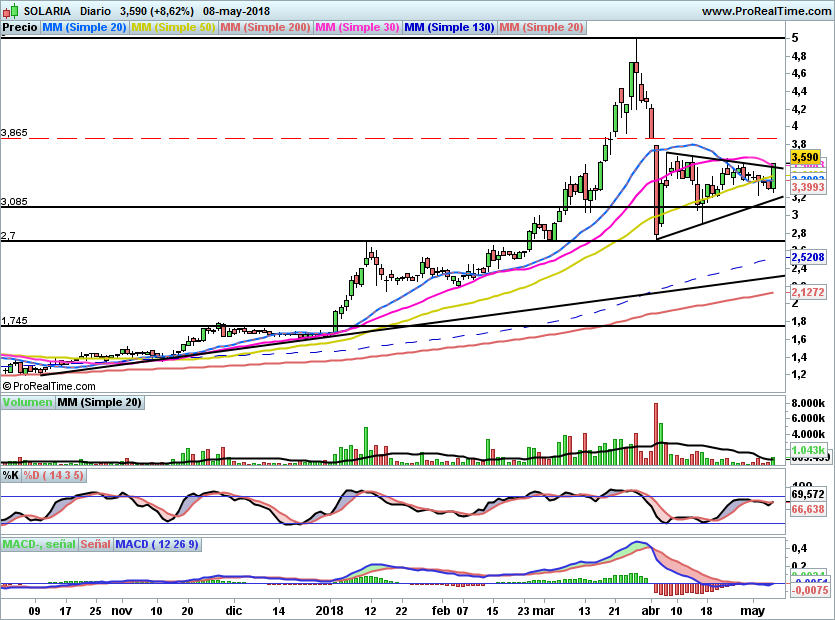The height and width of the screenshot is (620, 835).
Task: Click the 1,745 horizontal level label
Action: [x=14, y=321]
